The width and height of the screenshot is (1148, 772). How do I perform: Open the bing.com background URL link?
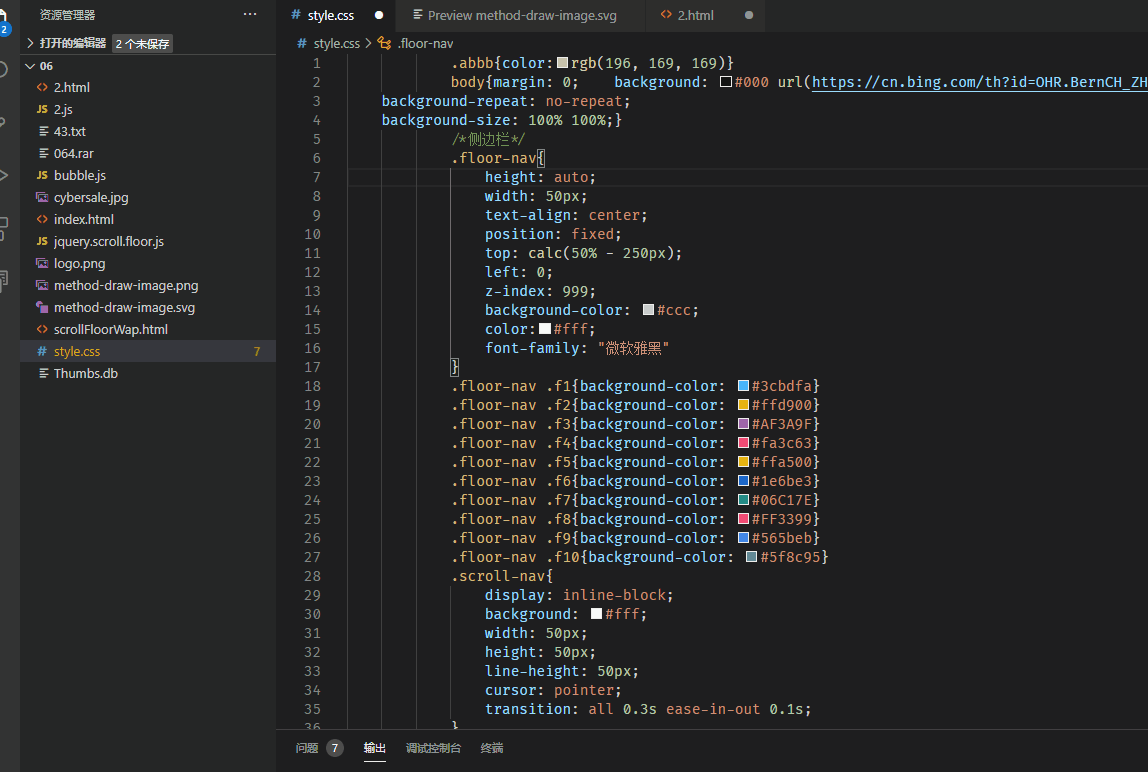click(980, 82)
